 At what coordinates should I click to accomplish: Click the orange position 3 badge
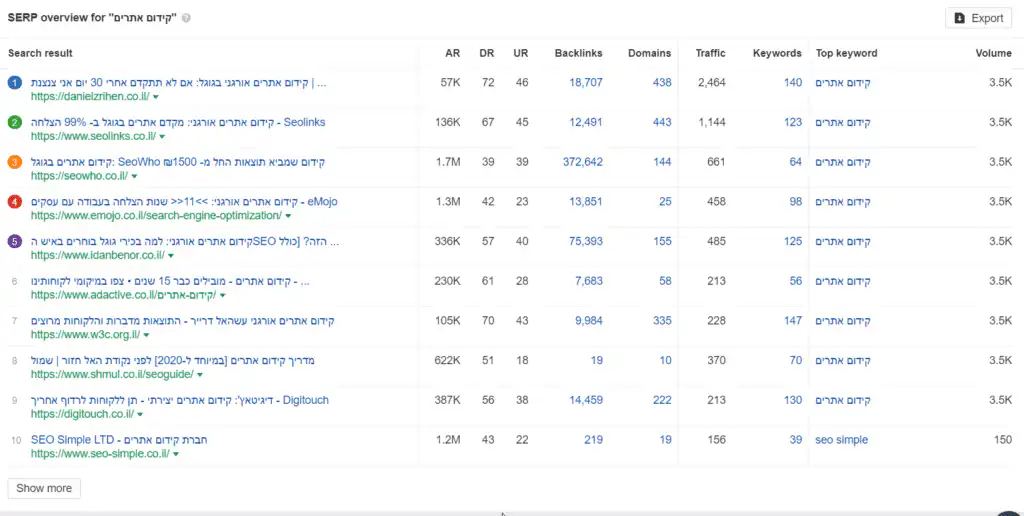tap(14, 162)
